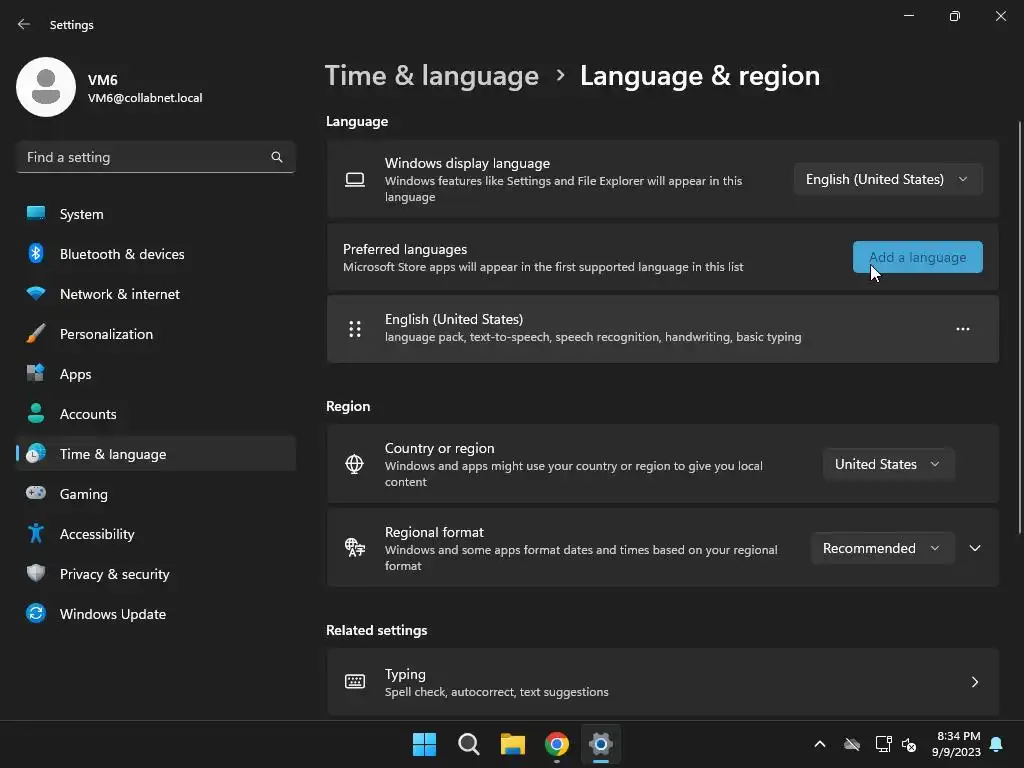Open clock showing 8:34 PM 9/9/2023

(957, 744)
